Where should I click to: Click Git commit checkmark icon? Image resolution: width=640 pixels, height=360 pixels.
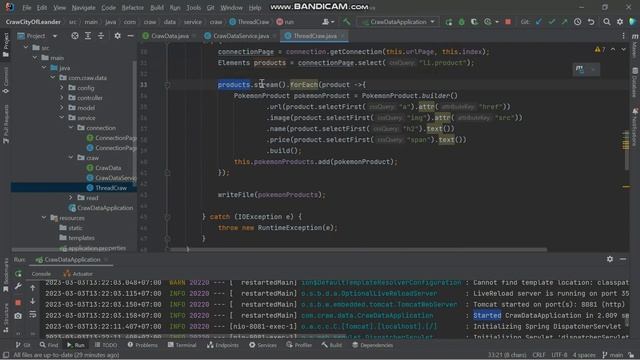tap(552, 22)
